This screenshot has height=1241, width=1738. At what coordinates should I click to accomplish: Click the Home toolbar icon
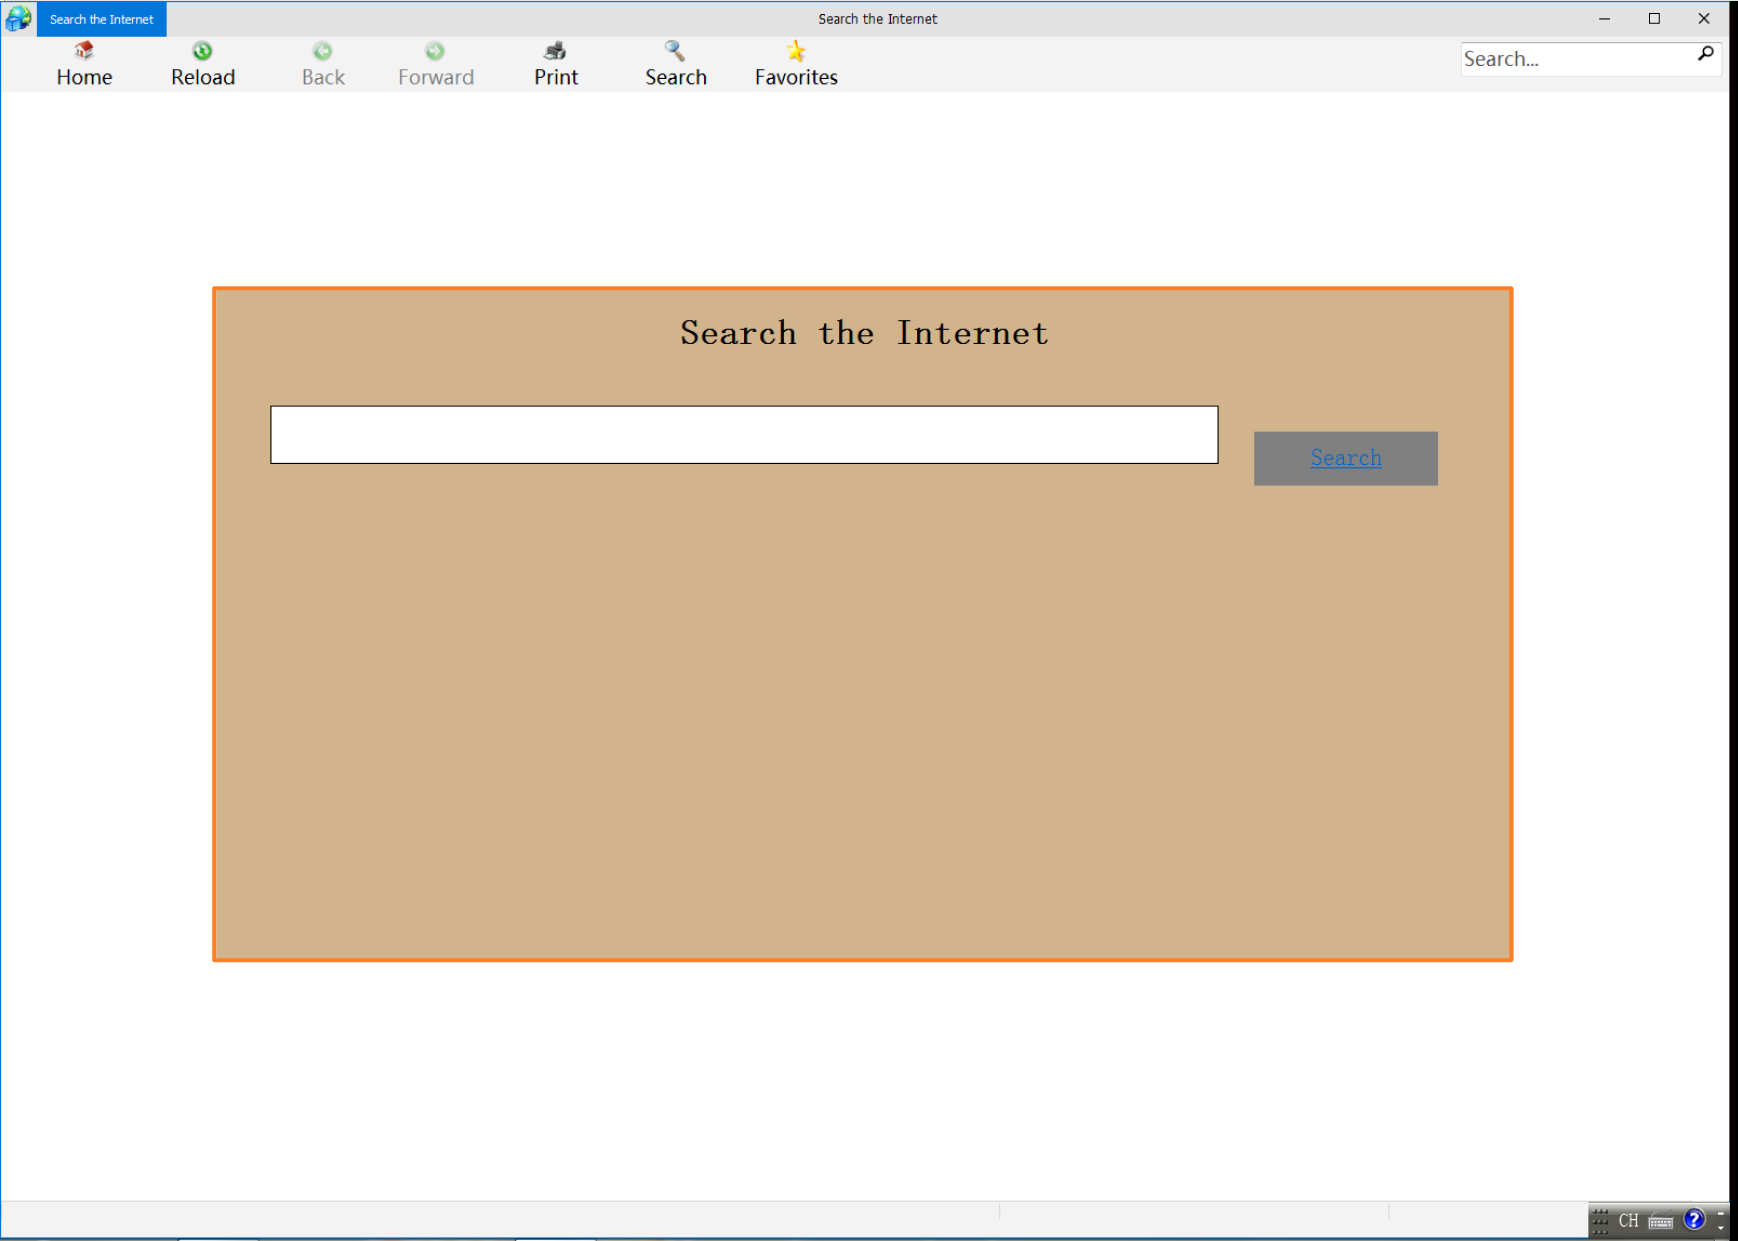[84, 51]
